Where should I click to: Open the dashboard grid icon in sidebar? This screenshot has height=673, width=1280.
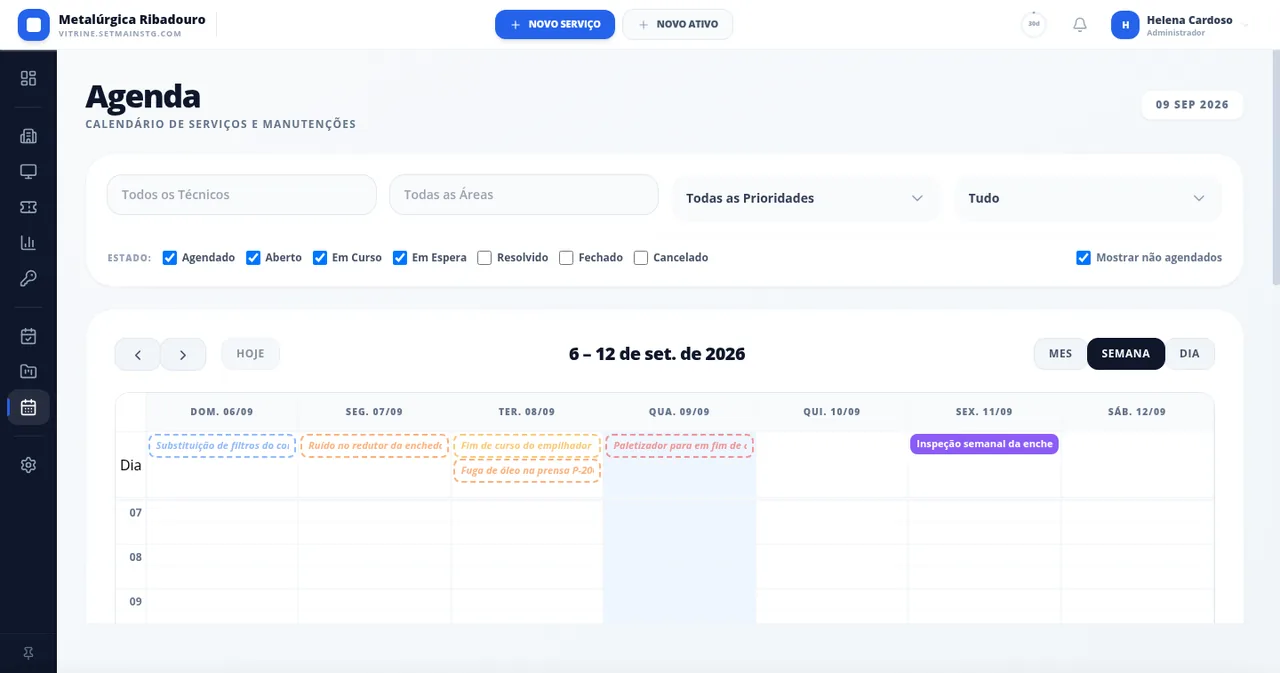point(28,78)
